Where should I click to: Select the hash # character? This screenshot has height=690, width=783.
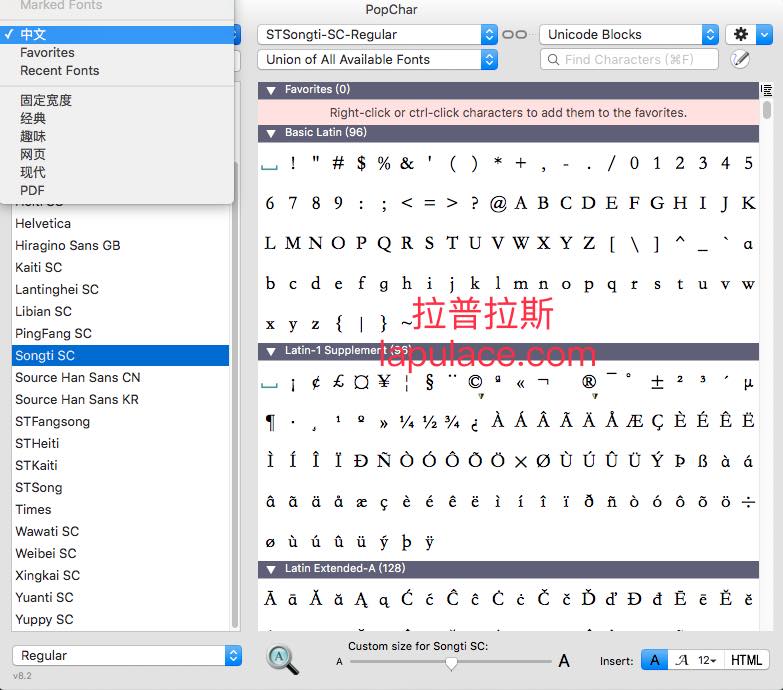point(338,163)
